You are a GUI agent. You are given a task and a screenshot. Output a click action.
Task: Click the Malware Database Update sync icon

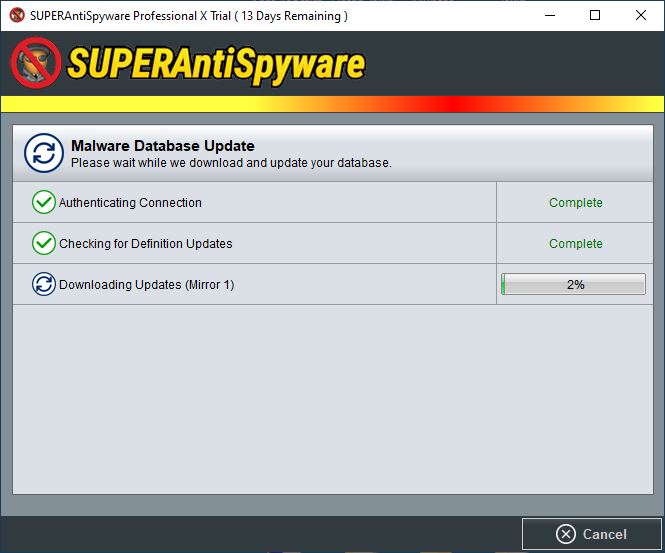(44, 153)
